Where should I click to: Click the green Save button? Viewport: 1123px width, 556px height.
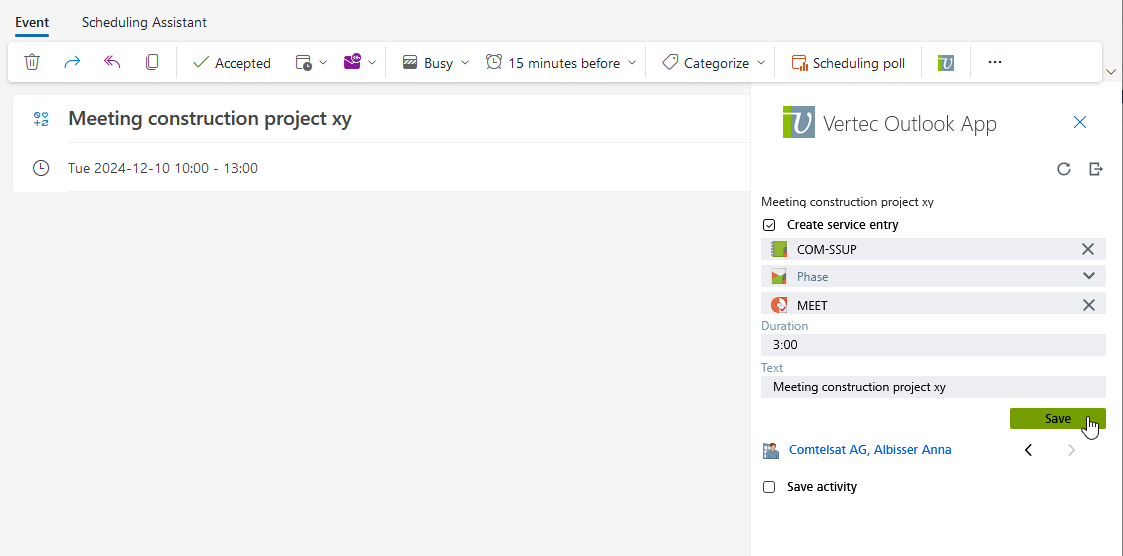click(x=1057, y=419)
